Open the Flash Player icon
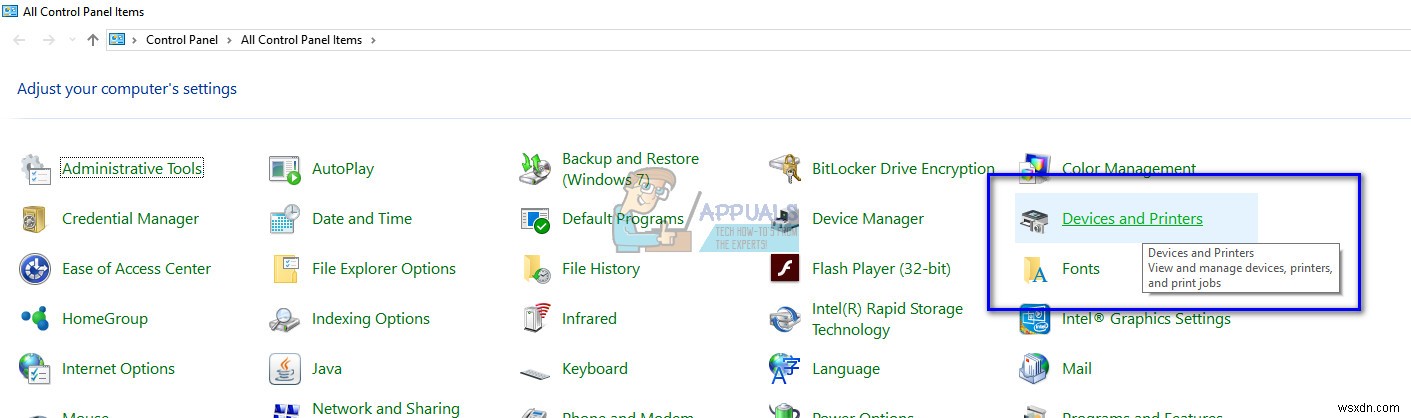Image resolution: width=1411 pixels, height=418 pixels. click(x=785, y=269)
